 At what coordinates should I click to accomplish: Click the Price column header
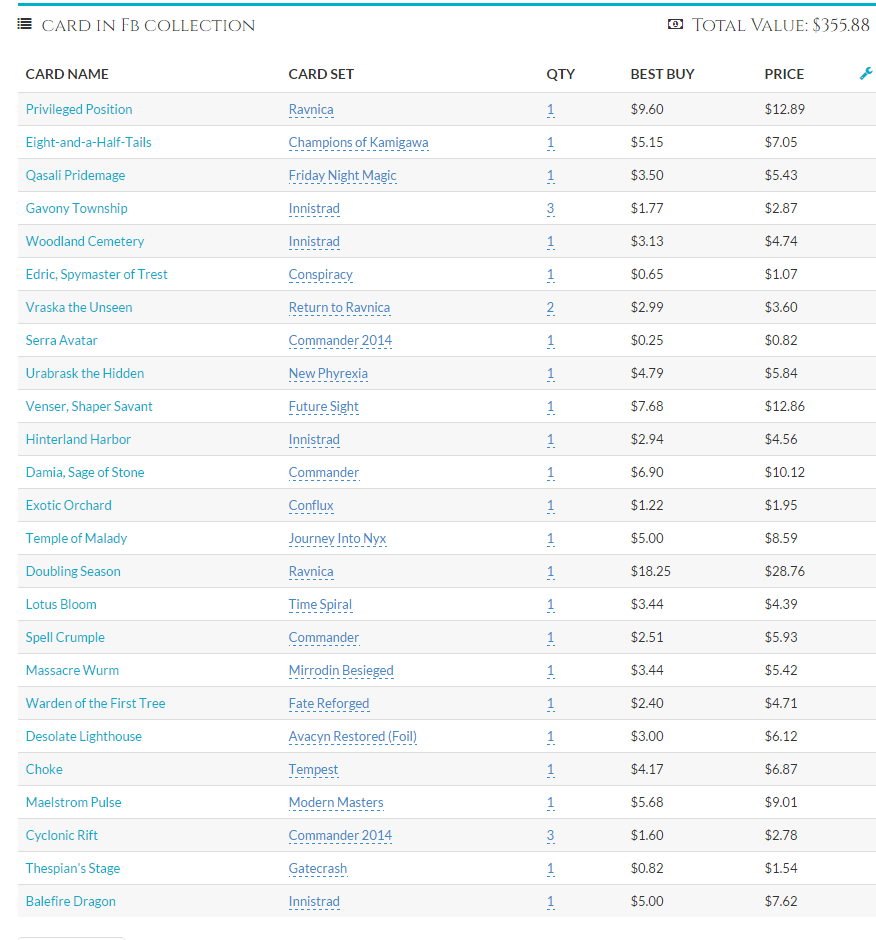[784, 74]
